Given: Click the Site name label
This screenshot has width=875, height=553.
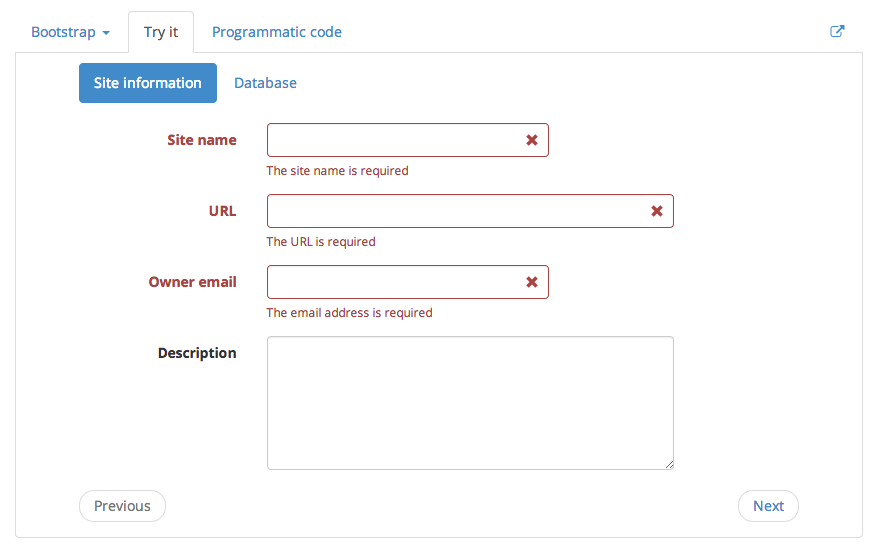Looking at the screenshot, I should (202, 140).
